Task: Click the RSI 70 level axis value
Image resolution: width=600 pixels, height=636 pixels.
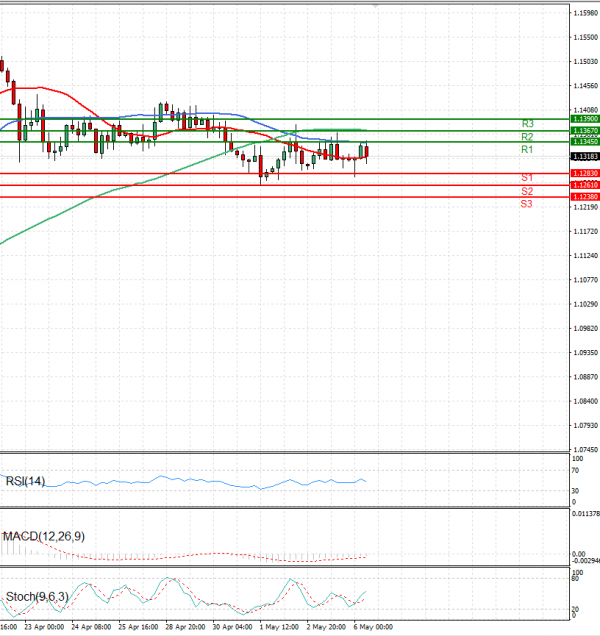Action: click(x=575, y=471)
